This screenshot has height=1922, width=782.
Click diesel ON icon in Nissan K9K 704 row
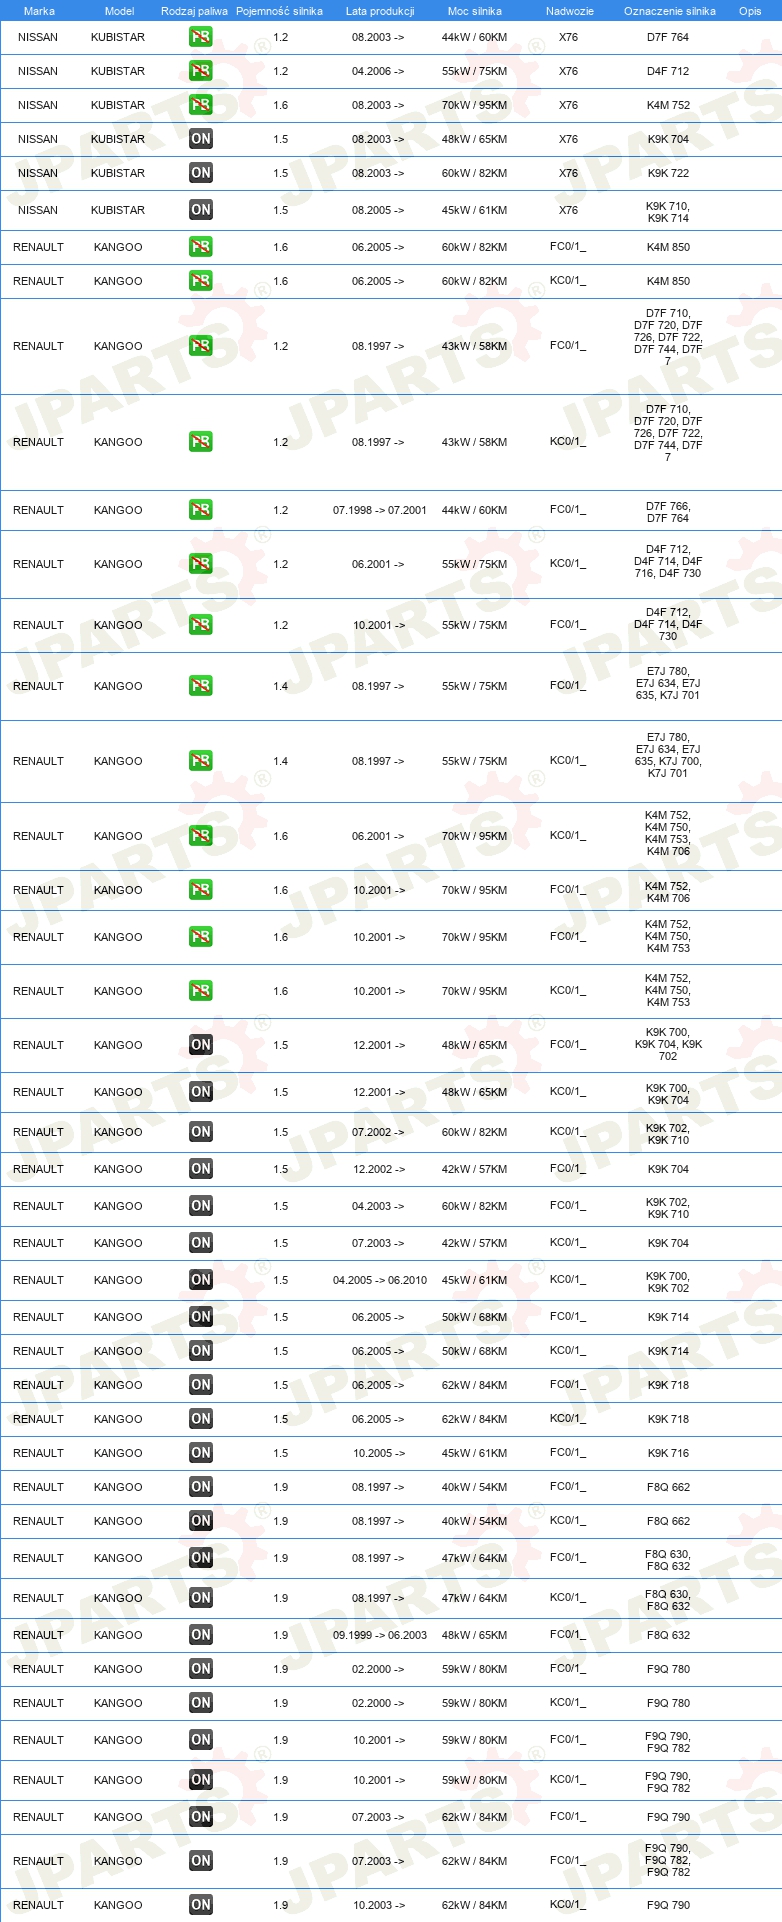(x=201, y=139)
